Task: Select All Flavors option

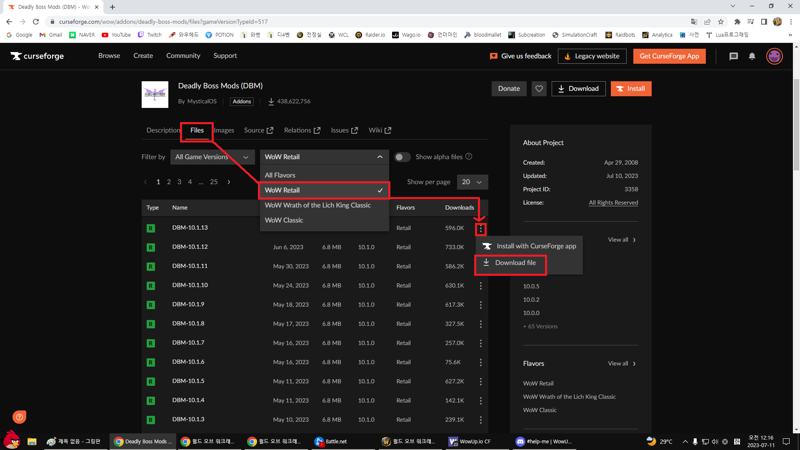Action: point(324,175)
